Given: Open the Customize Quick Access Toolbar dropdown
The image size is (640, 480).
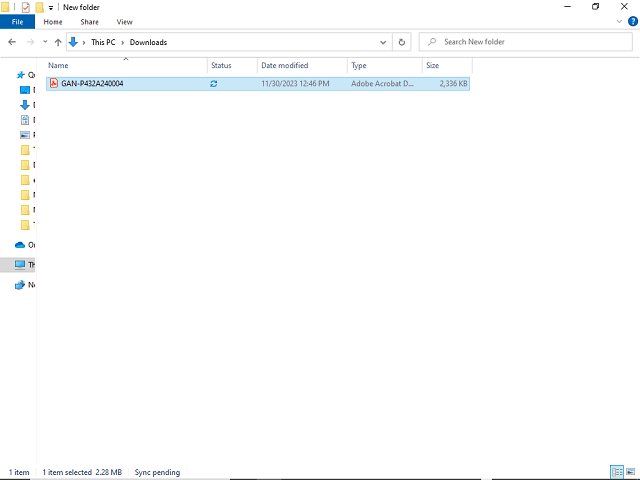Looking at the screenshot, I should [51, 8].
